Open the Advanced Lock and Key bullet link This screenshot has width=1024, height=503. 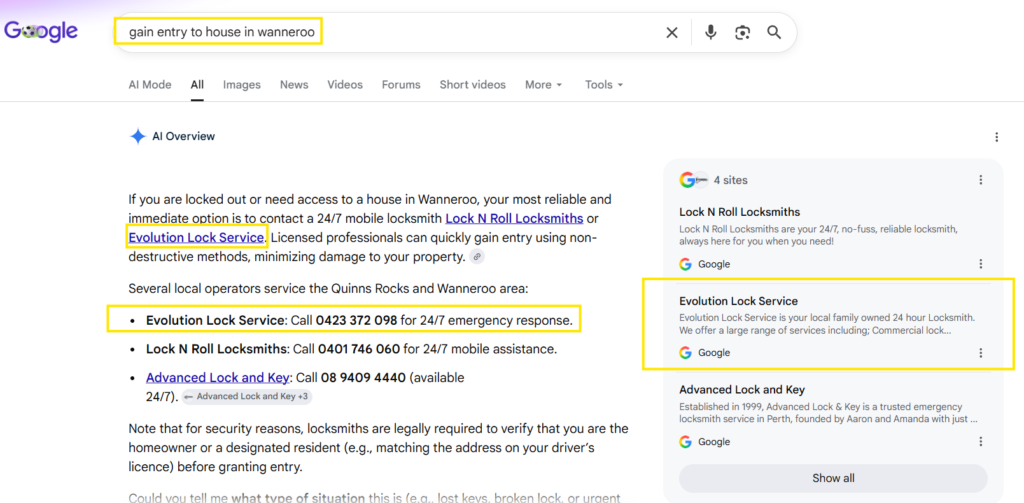[218, 378]
